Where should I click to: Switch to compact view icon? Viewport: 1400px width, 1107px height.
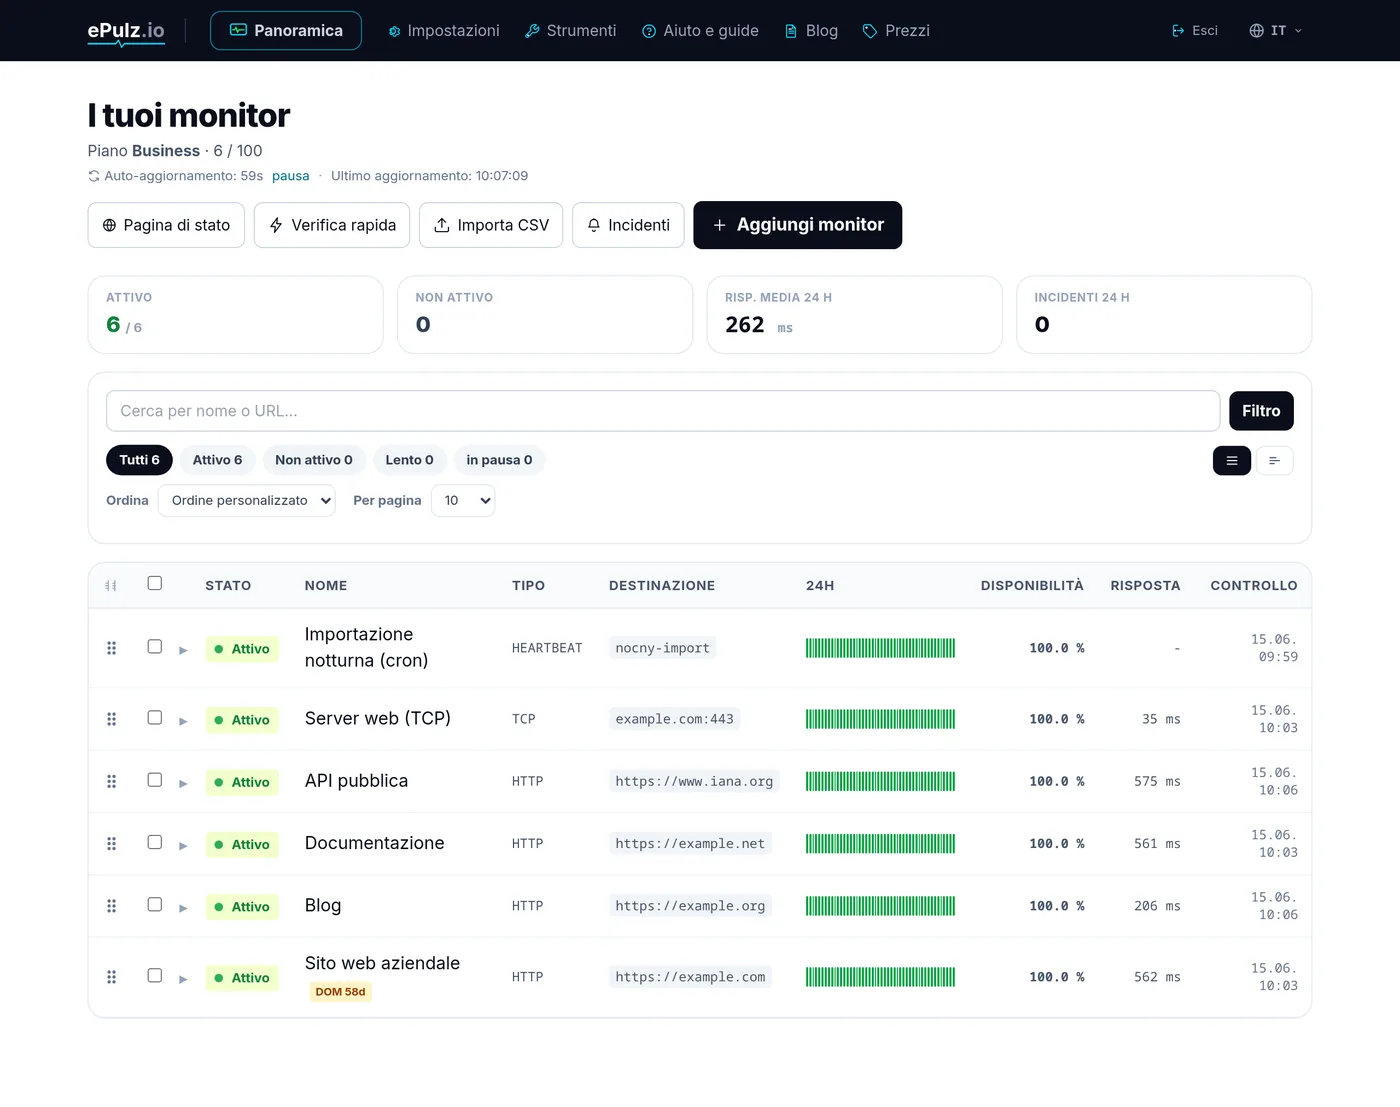(1275, 461)
